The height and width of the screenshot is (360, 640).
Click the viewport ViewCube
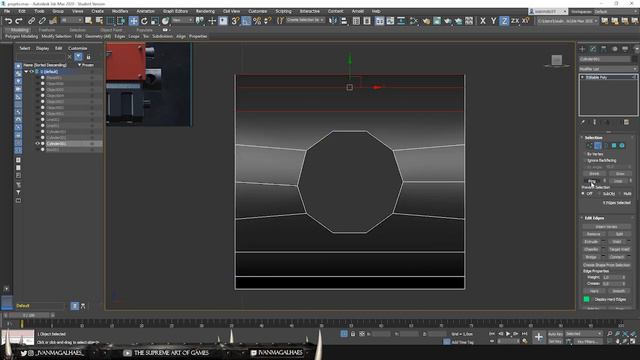pyautogui.click(x=557, y=60)
